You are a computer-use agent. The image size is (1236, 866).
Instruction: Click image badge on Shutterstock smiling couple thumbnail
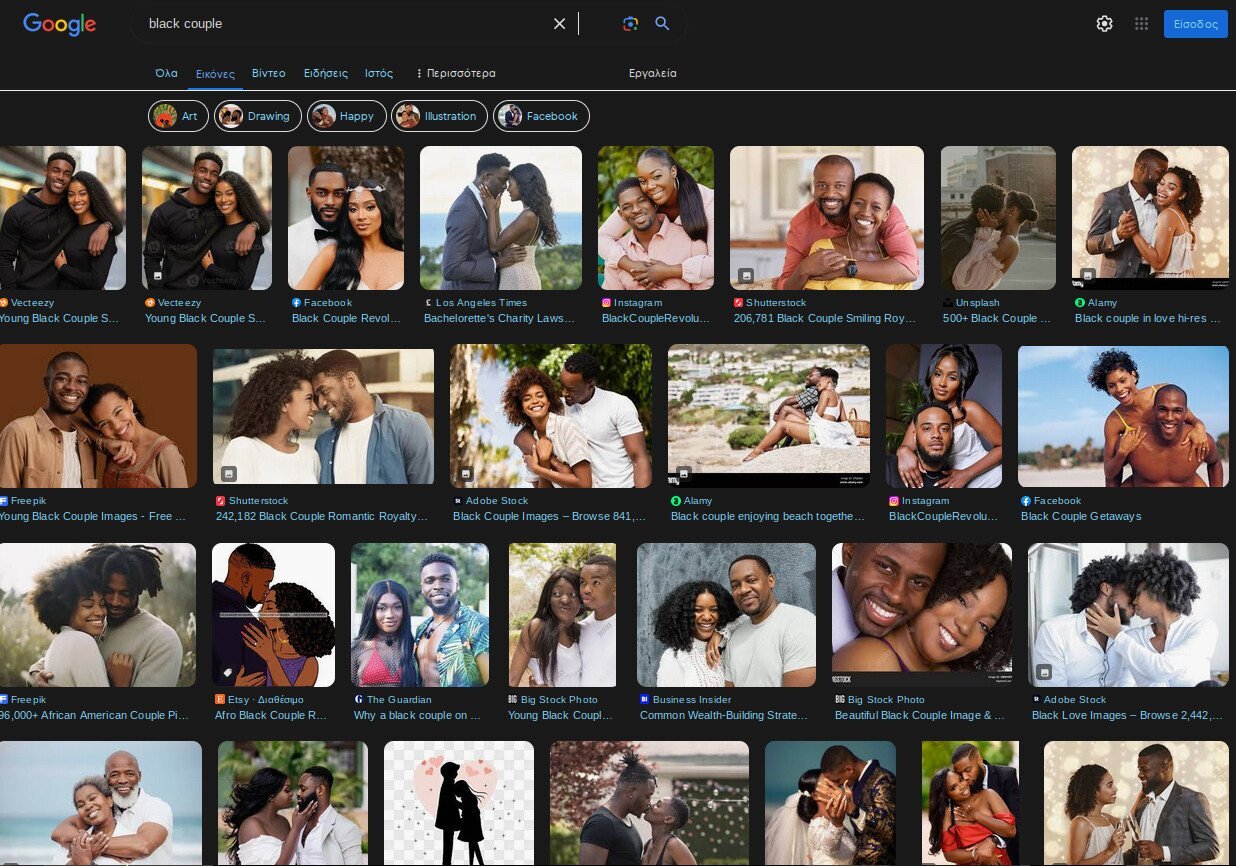[x=746, y=275]
